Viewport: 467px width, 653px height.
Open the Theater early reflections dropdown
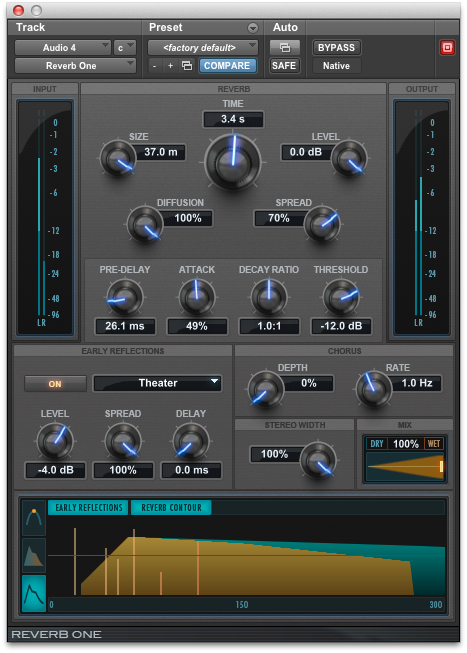tap(157, 383)
